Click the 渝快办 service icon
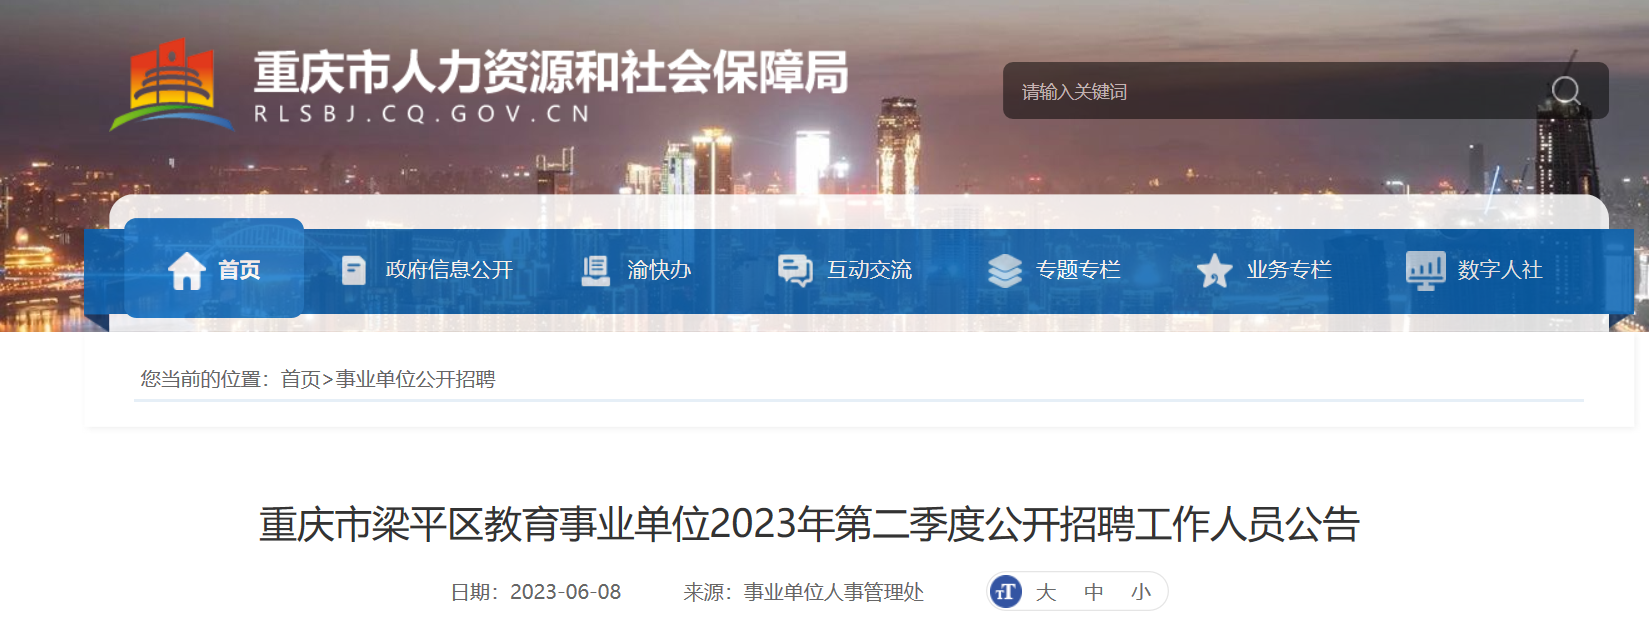Image resolution: width=1649 pixels, height=621 pixels. [x=596, y=270]
